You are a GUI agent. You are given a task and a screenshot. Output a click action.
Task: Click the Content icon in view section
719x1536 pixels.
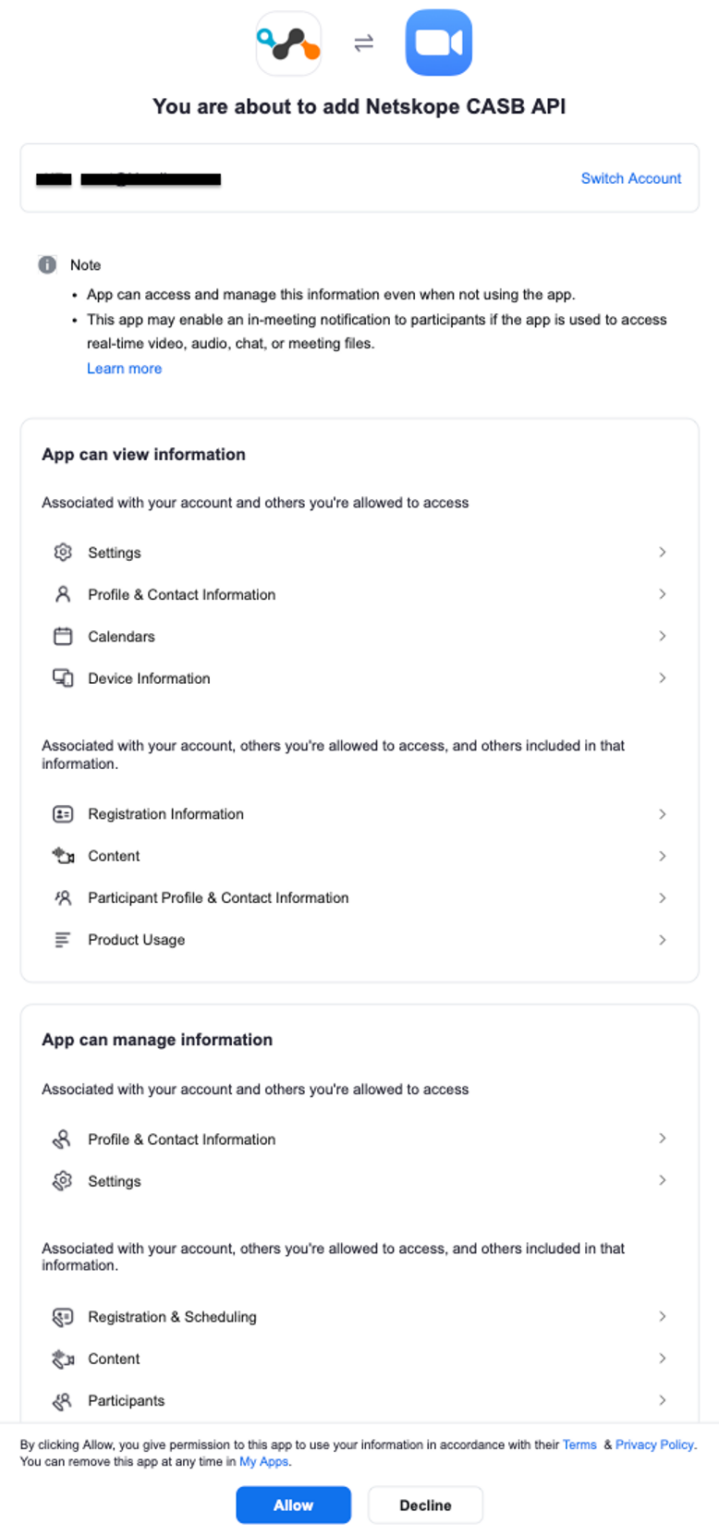(x=62, y=856)
